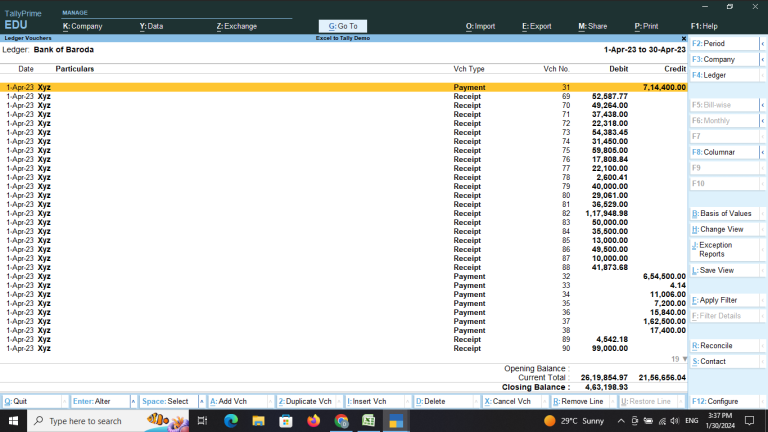Expand the chevron beside F3: Company

(762, 60)
